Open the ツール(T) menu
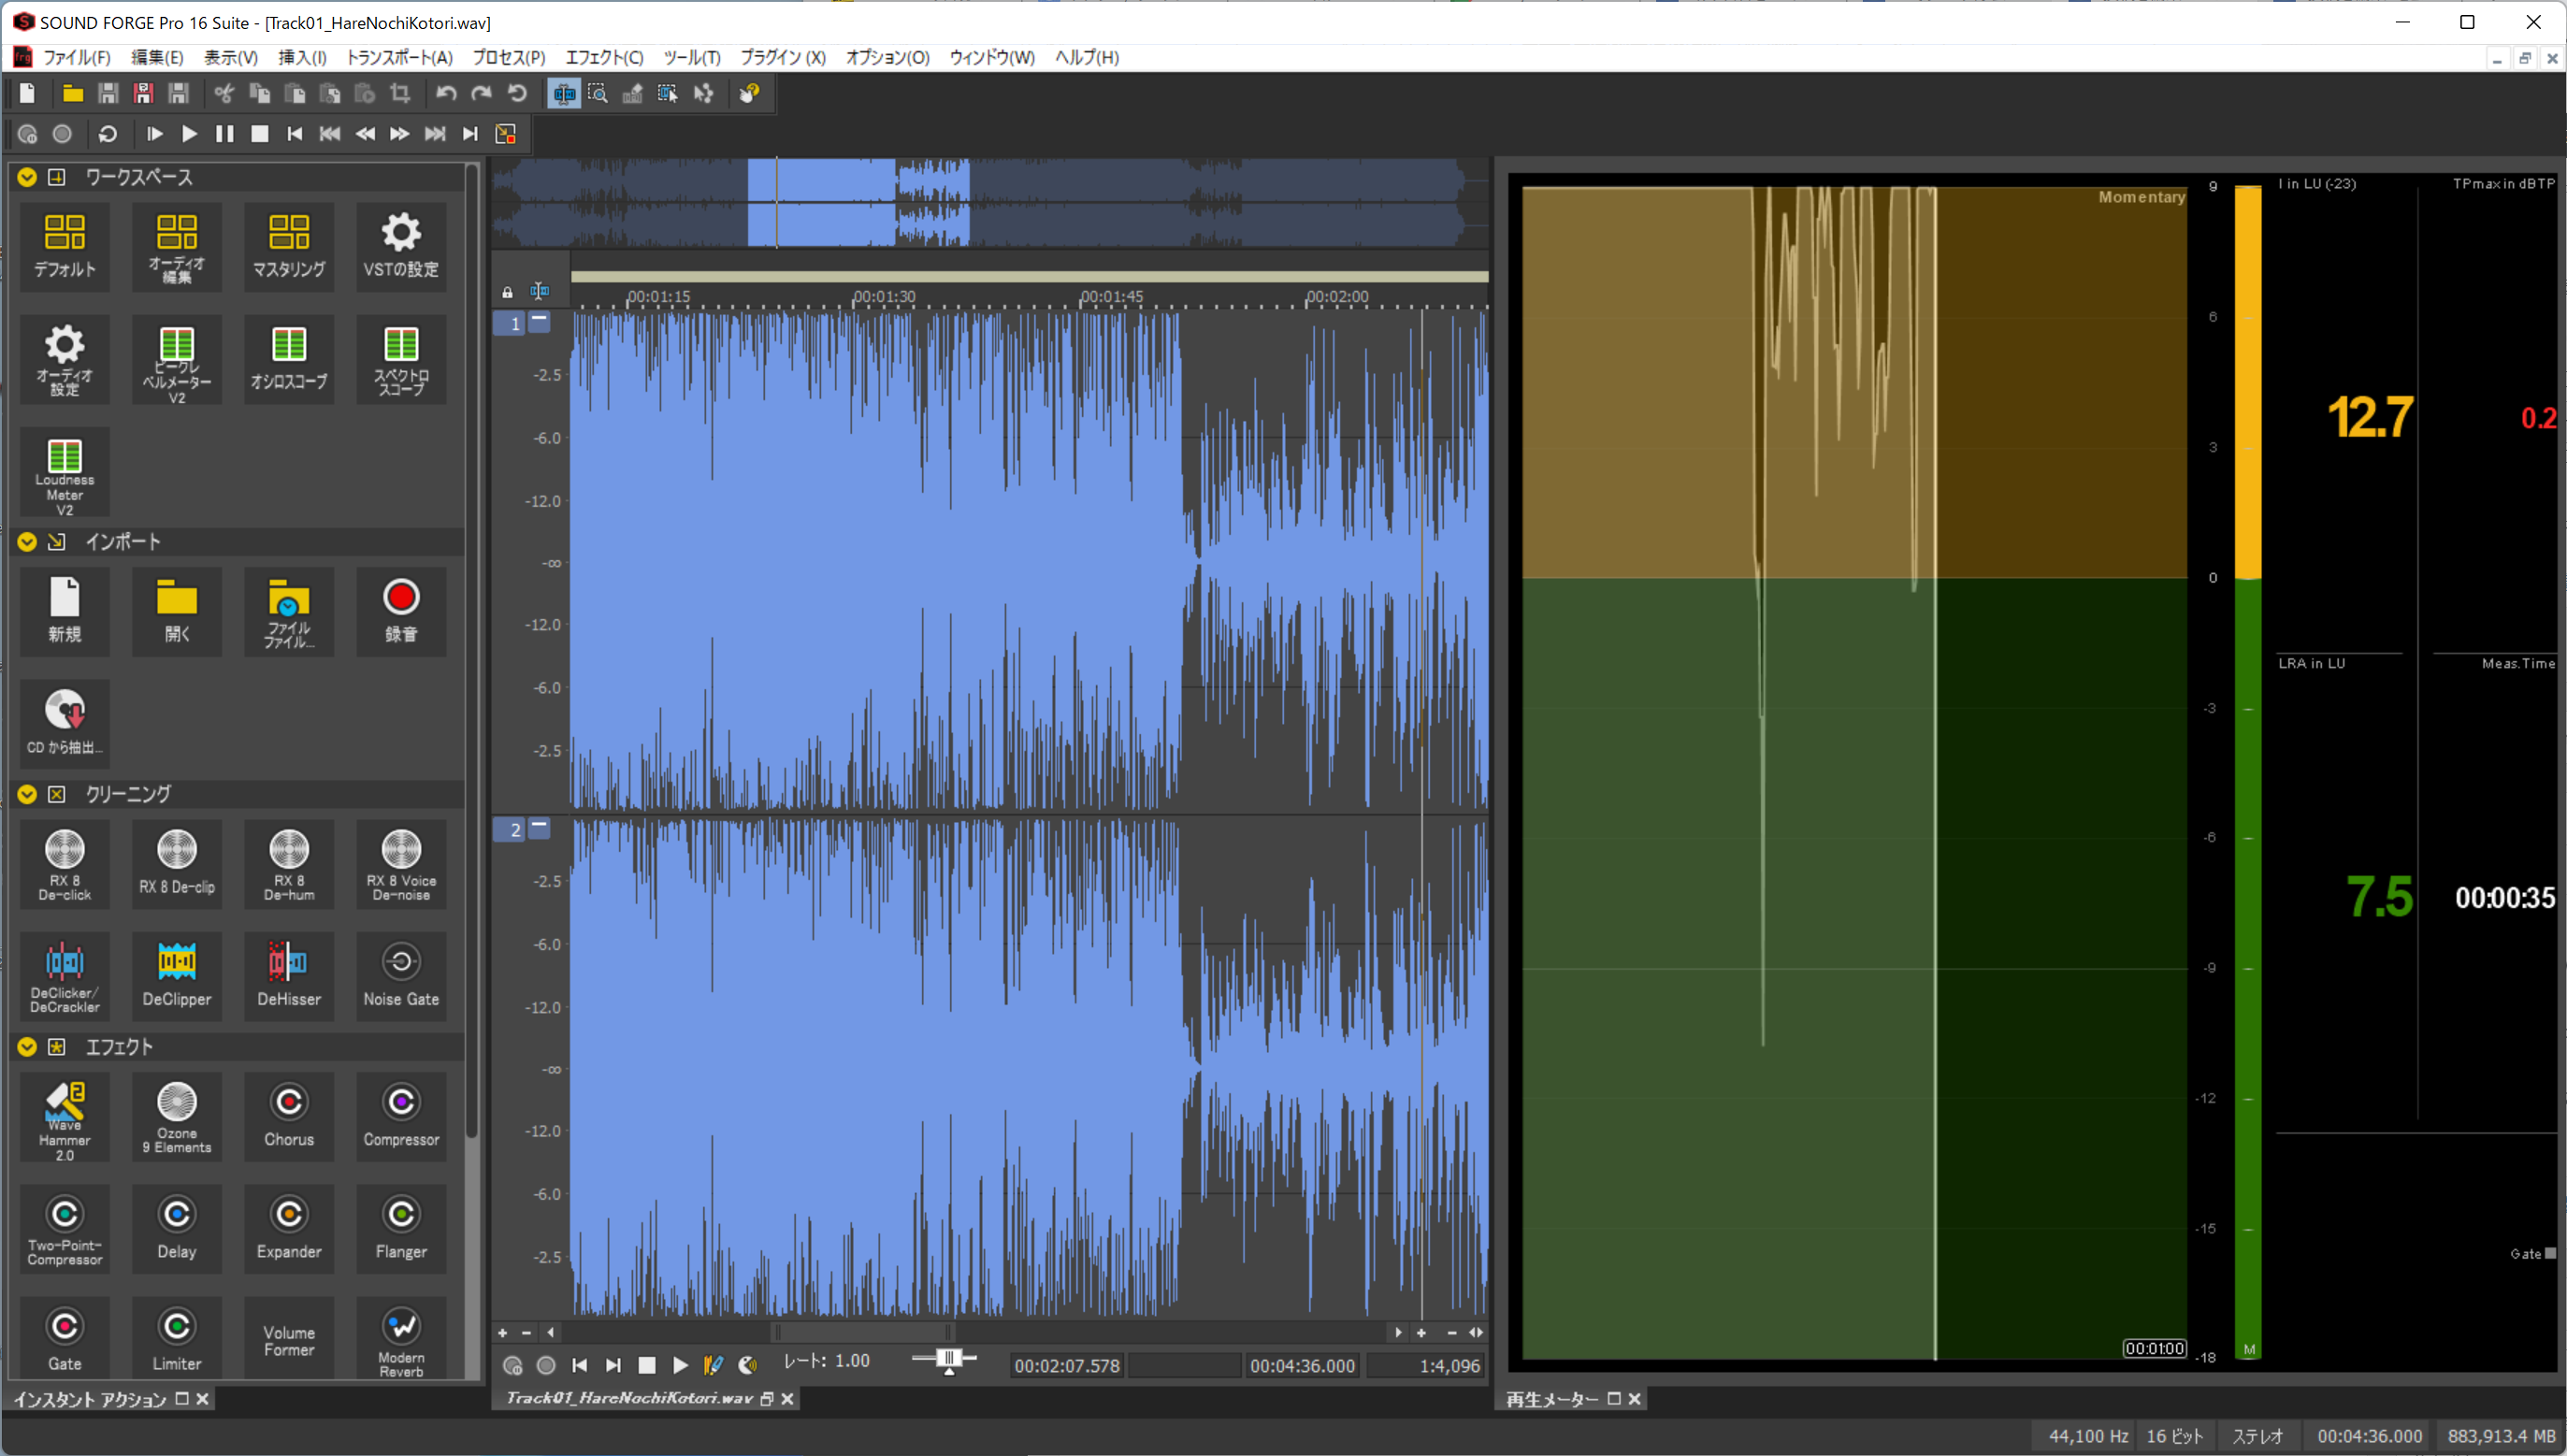The height and width of the screenshot is (1456, 2567). [692, 57]
